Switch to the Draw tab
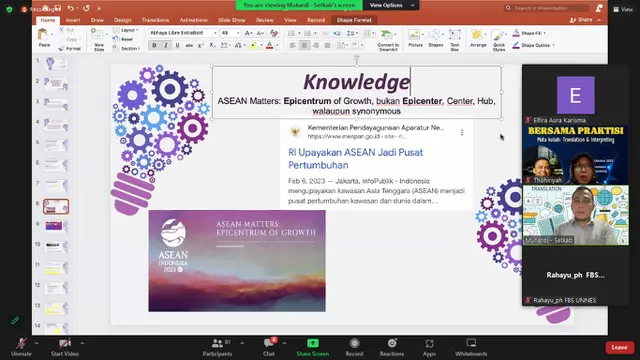The height and width of the screenshot is (360, 640). click(97, 20)
